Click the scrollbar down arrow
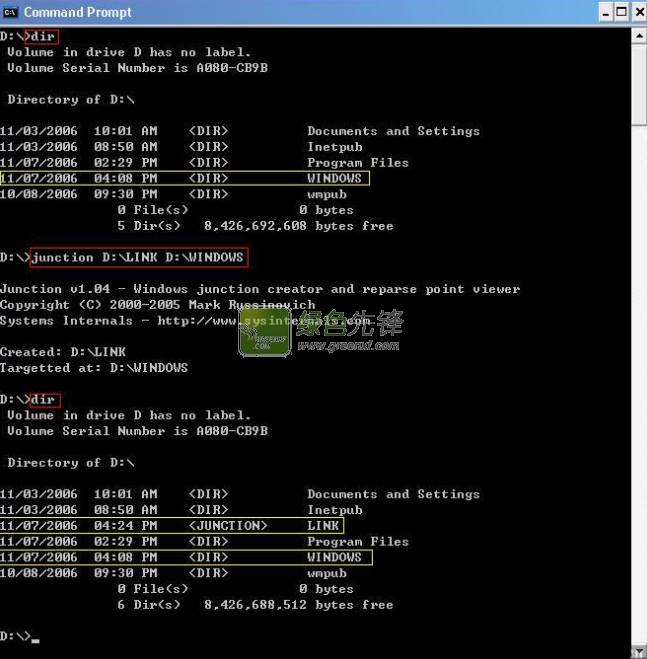This screenshot has height=659, width=647. [x=638, y=650]
